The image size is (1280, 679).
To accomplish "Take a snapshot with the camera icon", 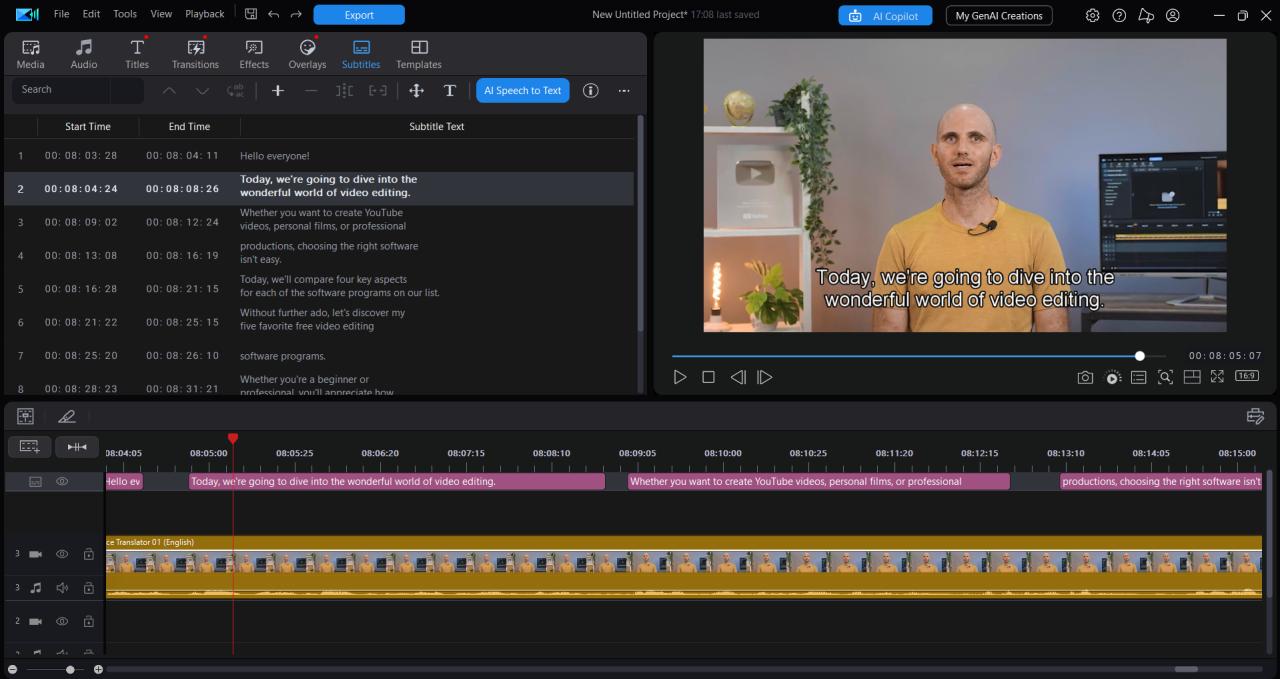I will (1085, 377).
